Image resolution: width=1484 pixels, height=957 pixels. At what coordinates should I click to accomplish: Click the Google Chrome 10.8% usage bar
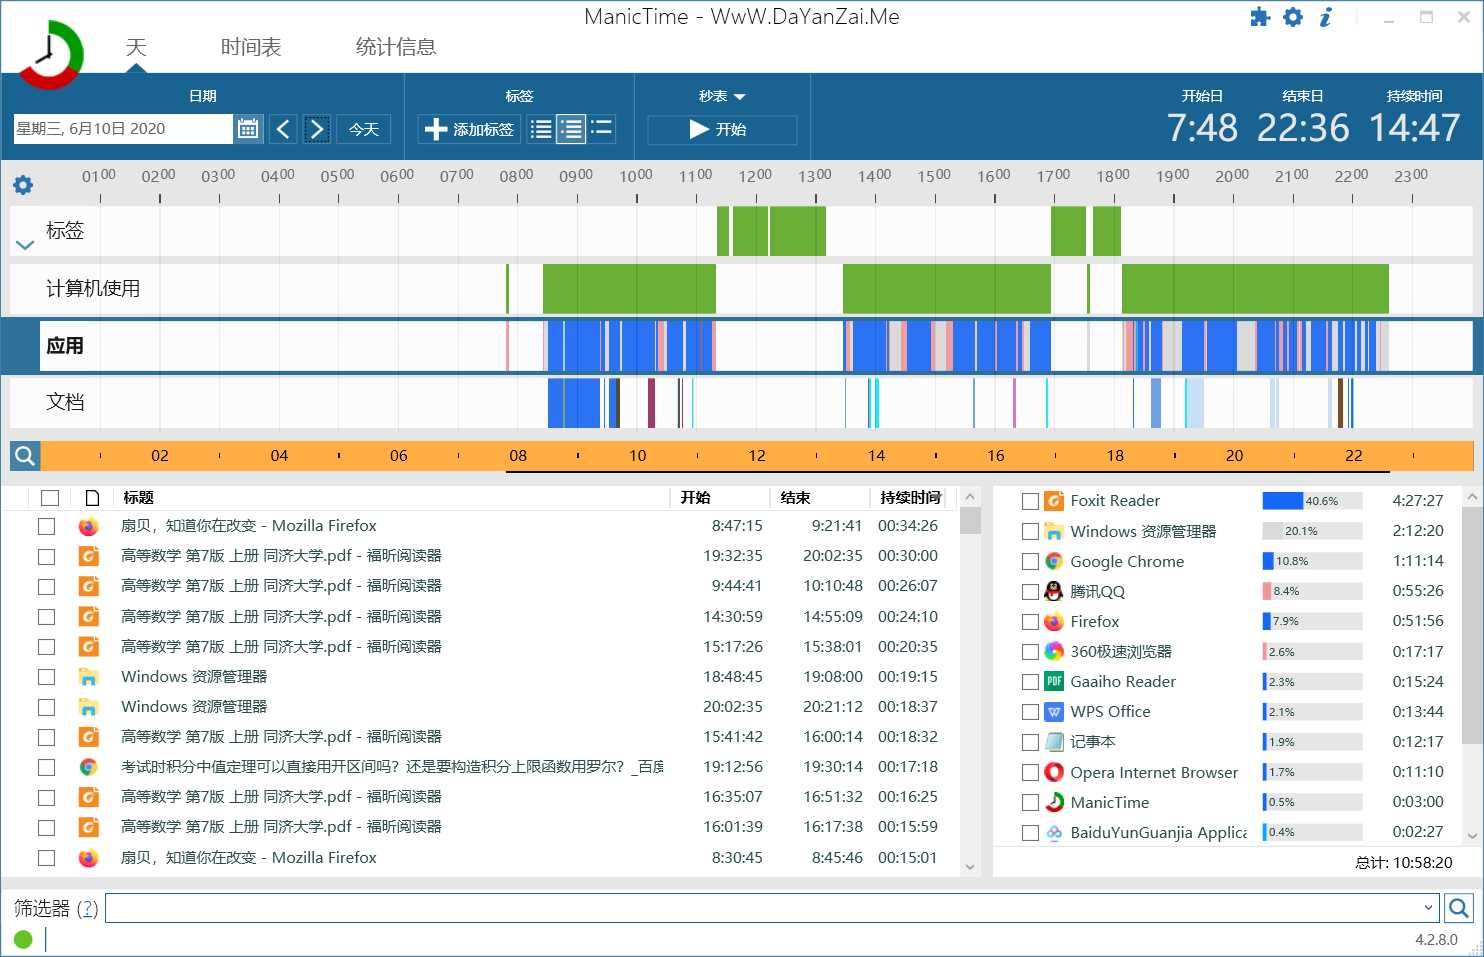click(1312, 561)
